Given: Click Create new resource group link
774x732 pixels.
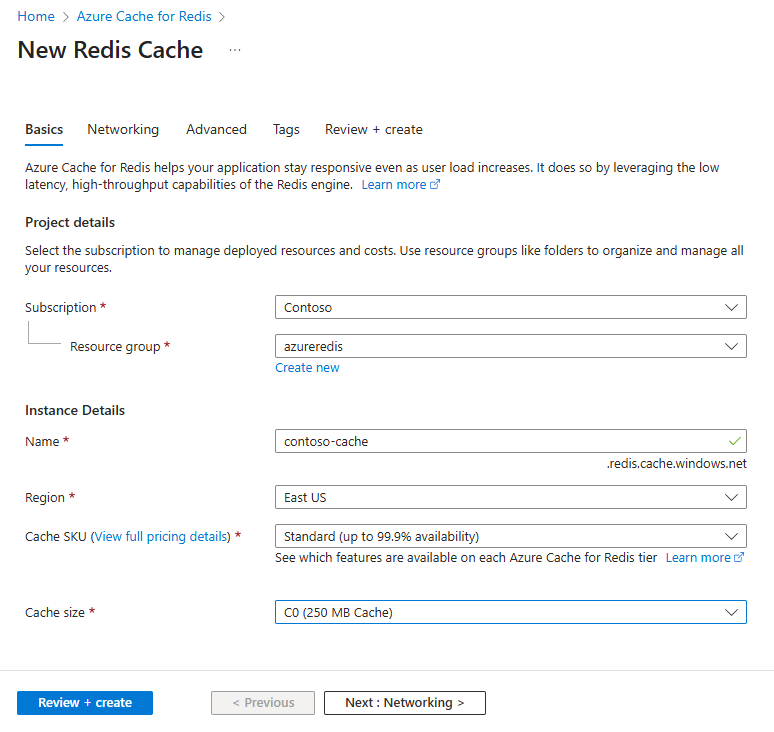Looking at the screenshot, I should pos(307,368).
